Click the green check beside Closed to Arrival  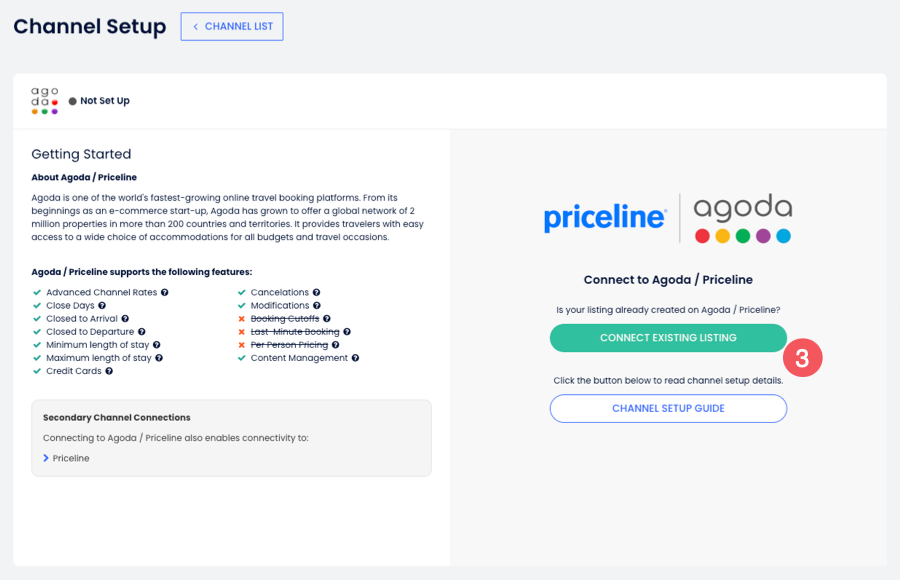click(x=36, y=318)
